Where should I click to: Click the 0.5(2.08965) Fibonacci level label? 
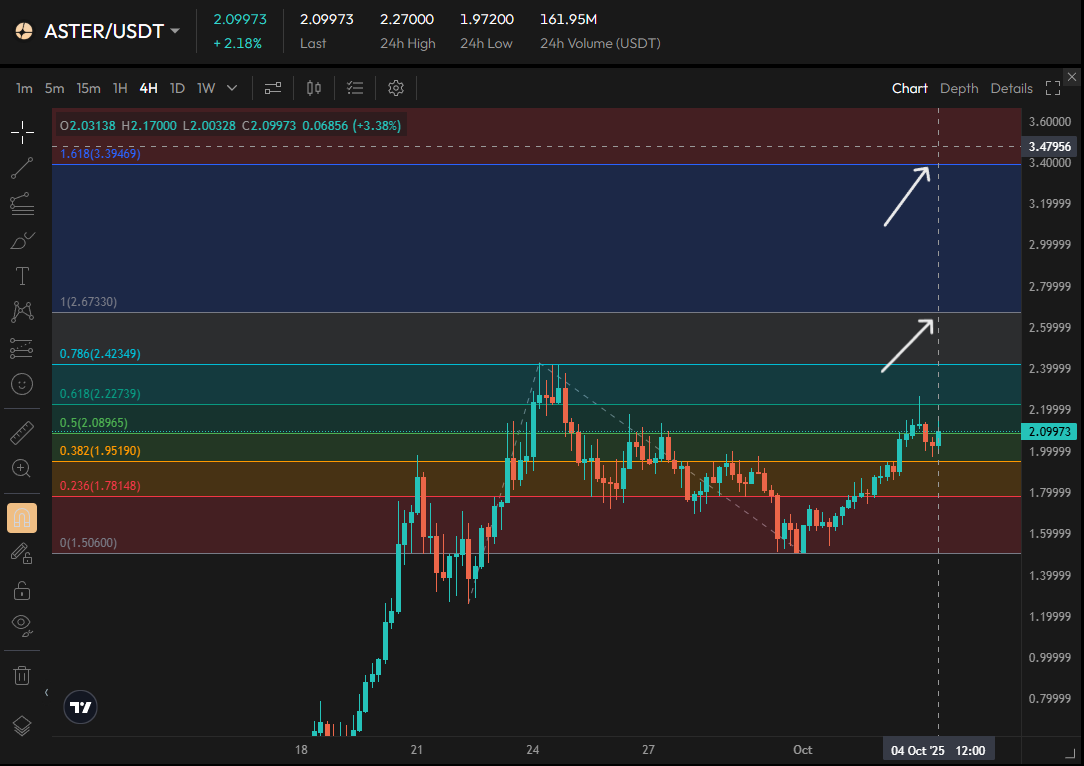(94, 422)
